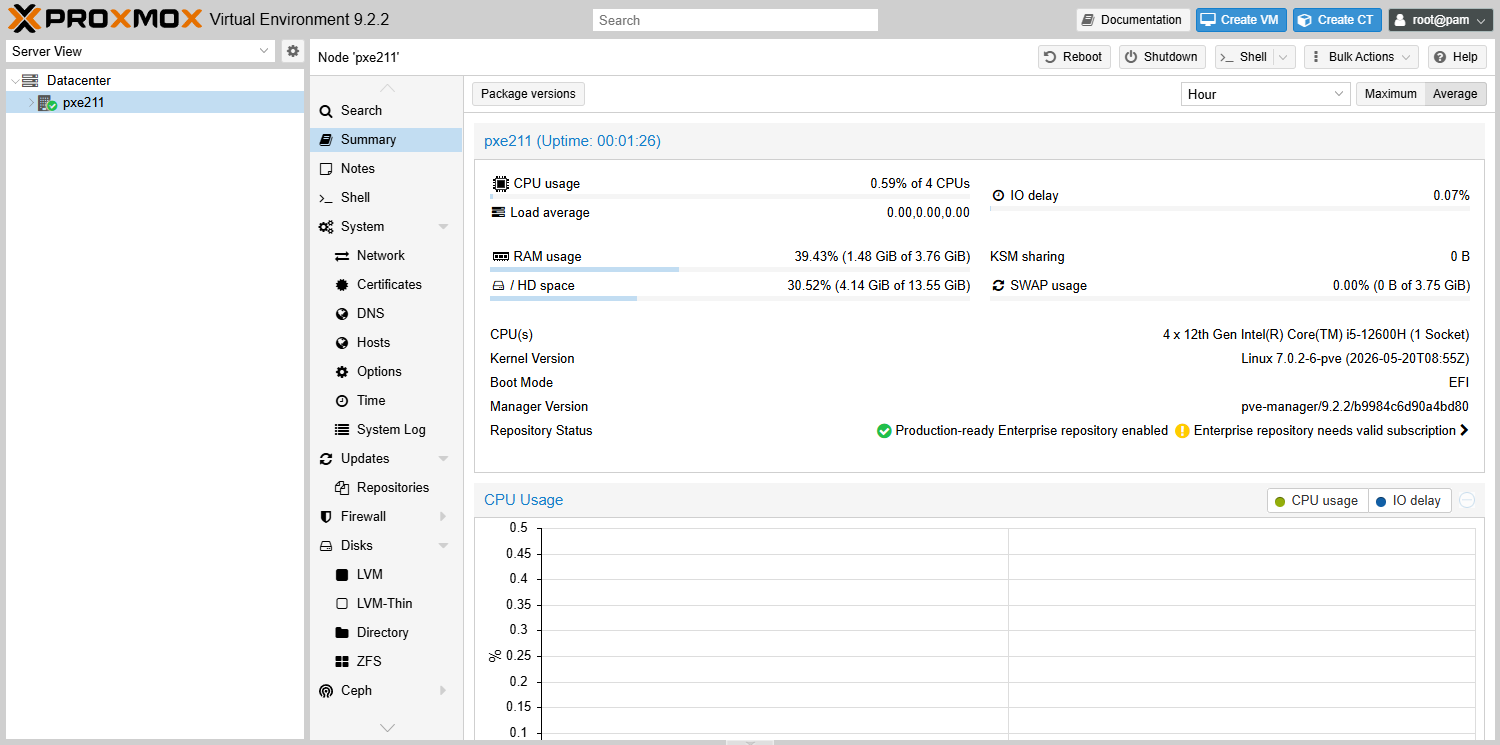
Task: Click the Options gear icon
Action: pyautogui.click(x=342, y=372)
